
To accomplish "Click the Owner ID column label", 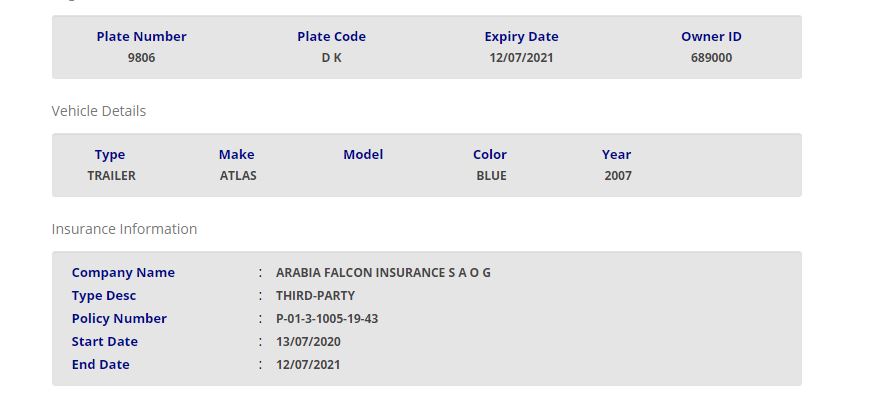I will pyautogui.click(x=711, y=37).
